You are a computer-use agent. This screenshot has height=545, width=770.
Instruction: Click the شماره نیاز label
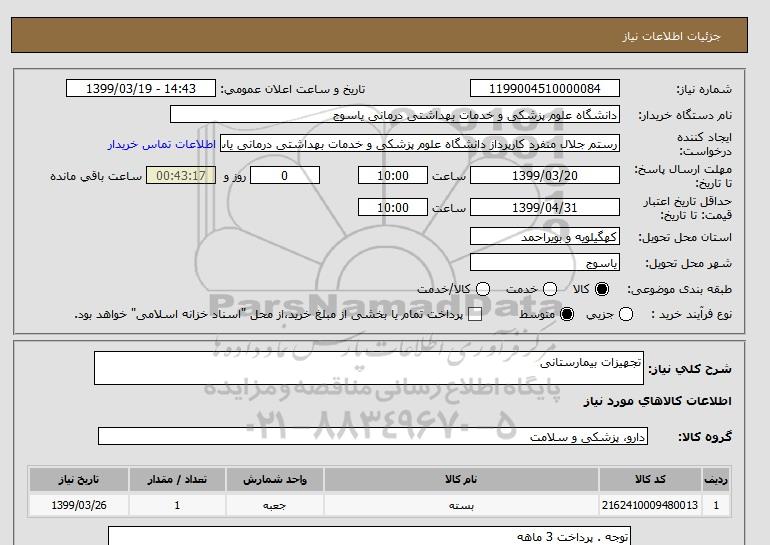tap(704, 89)
